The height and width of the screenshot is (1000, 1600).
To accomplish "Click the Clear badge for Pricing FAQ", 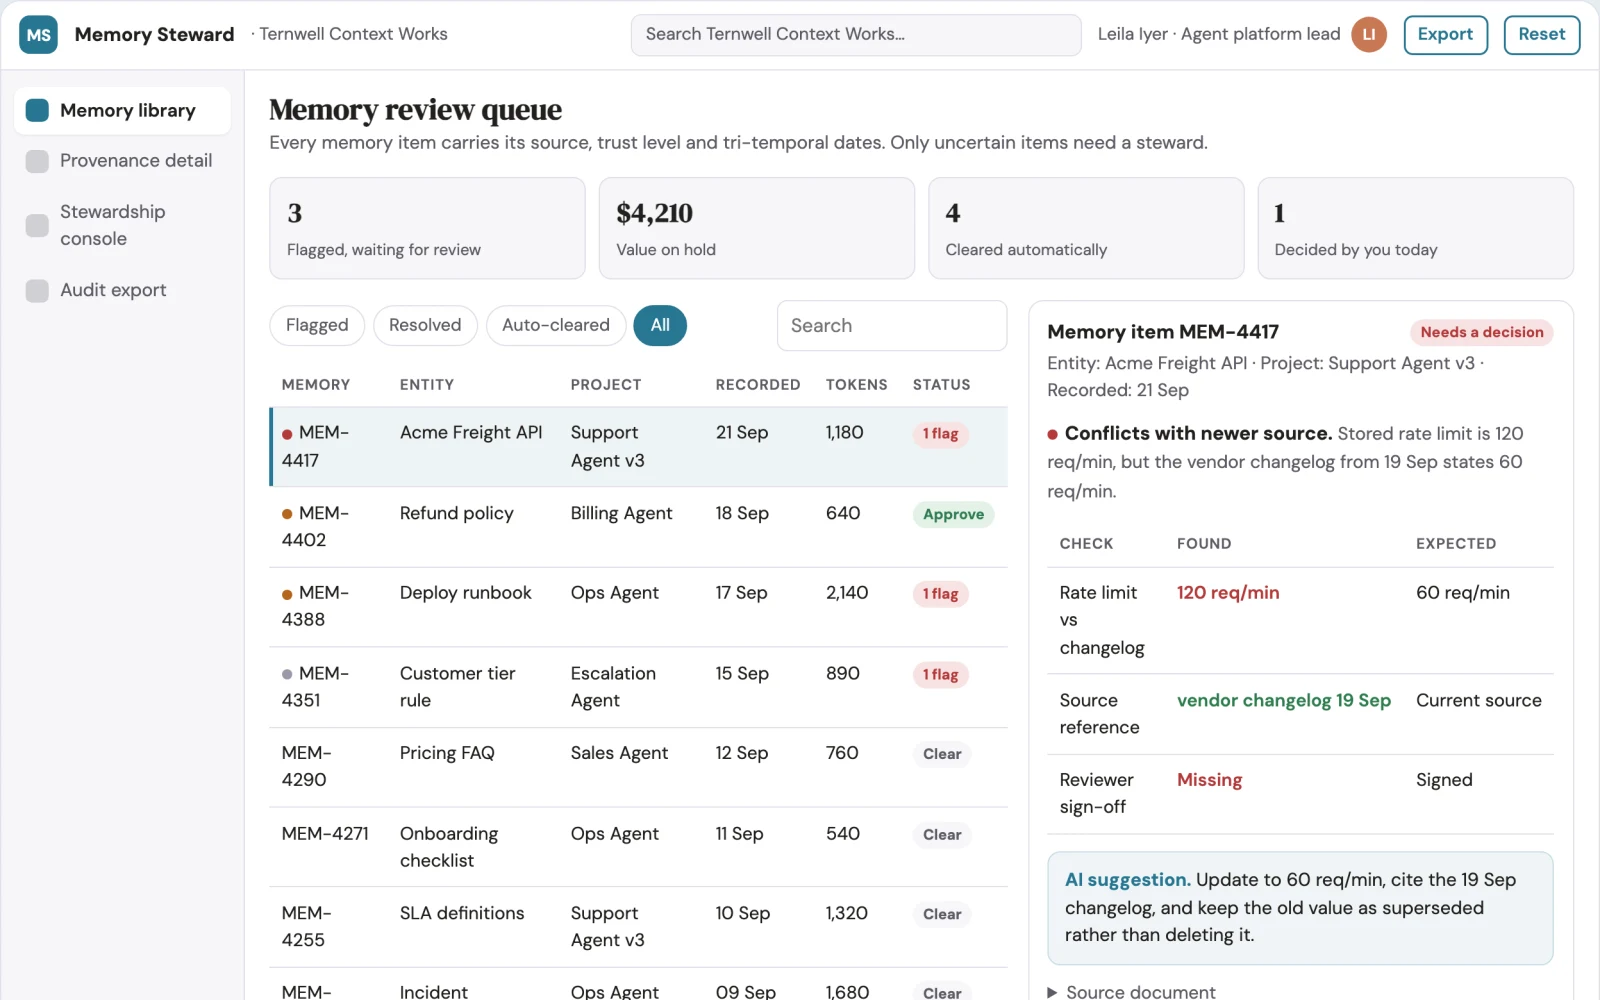I will [942, 754].
